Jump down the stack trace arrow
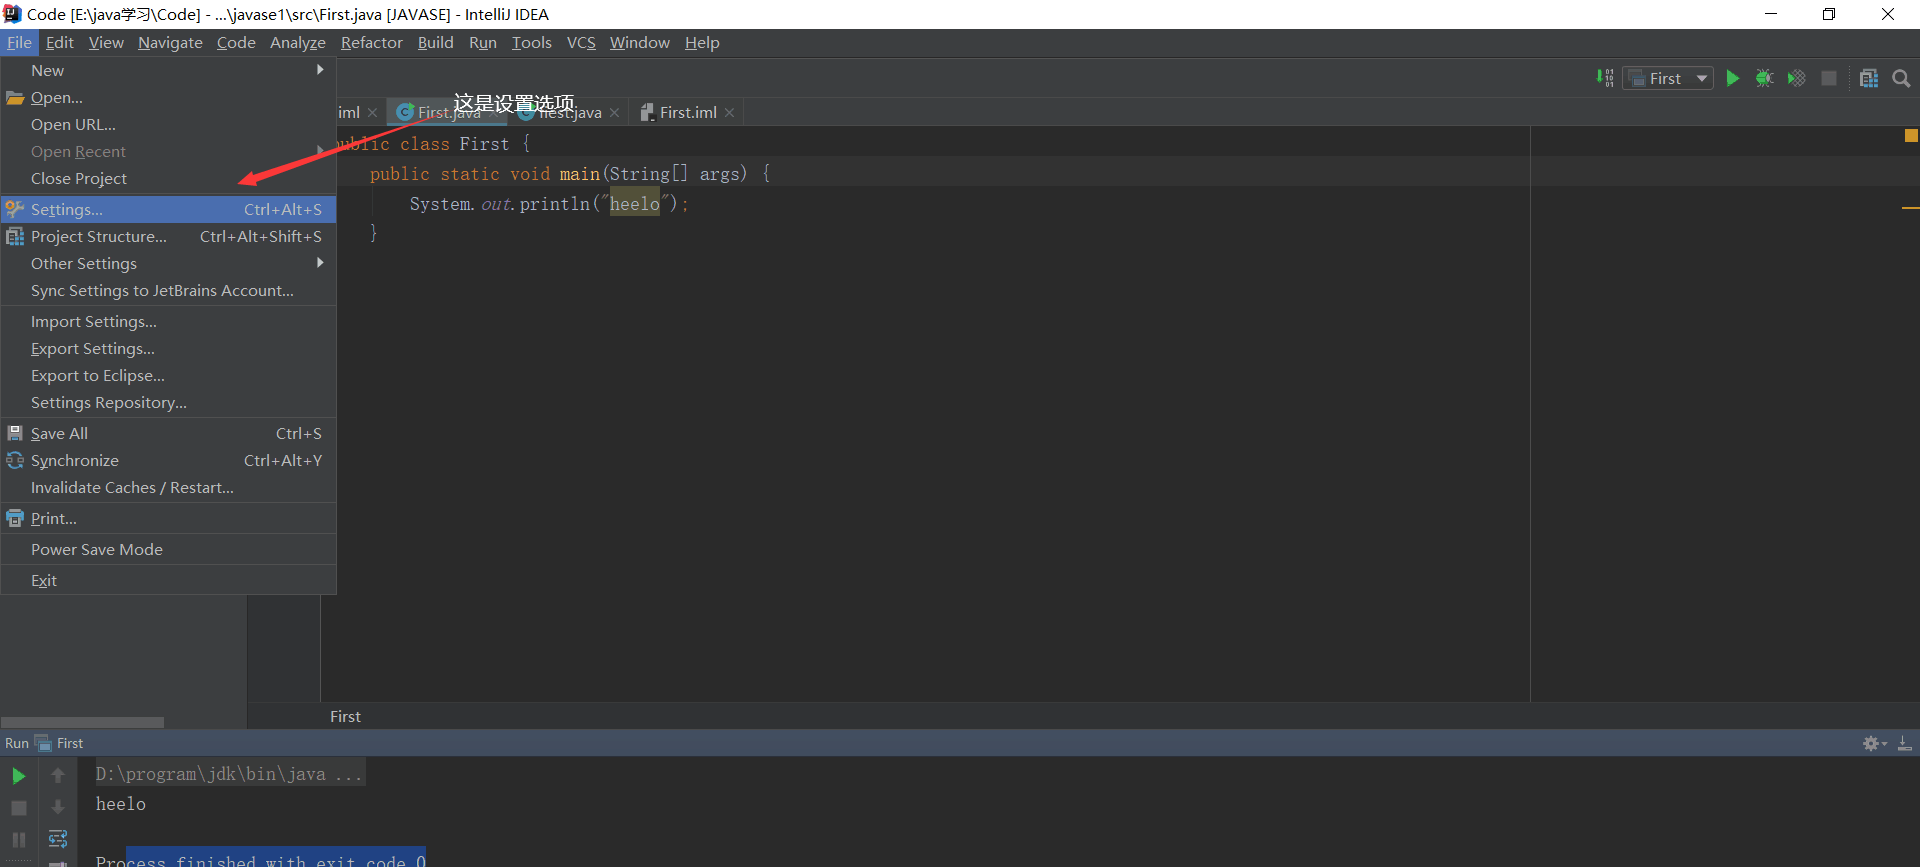Viewport: 1920px width, 867px height. coord(58,807)
